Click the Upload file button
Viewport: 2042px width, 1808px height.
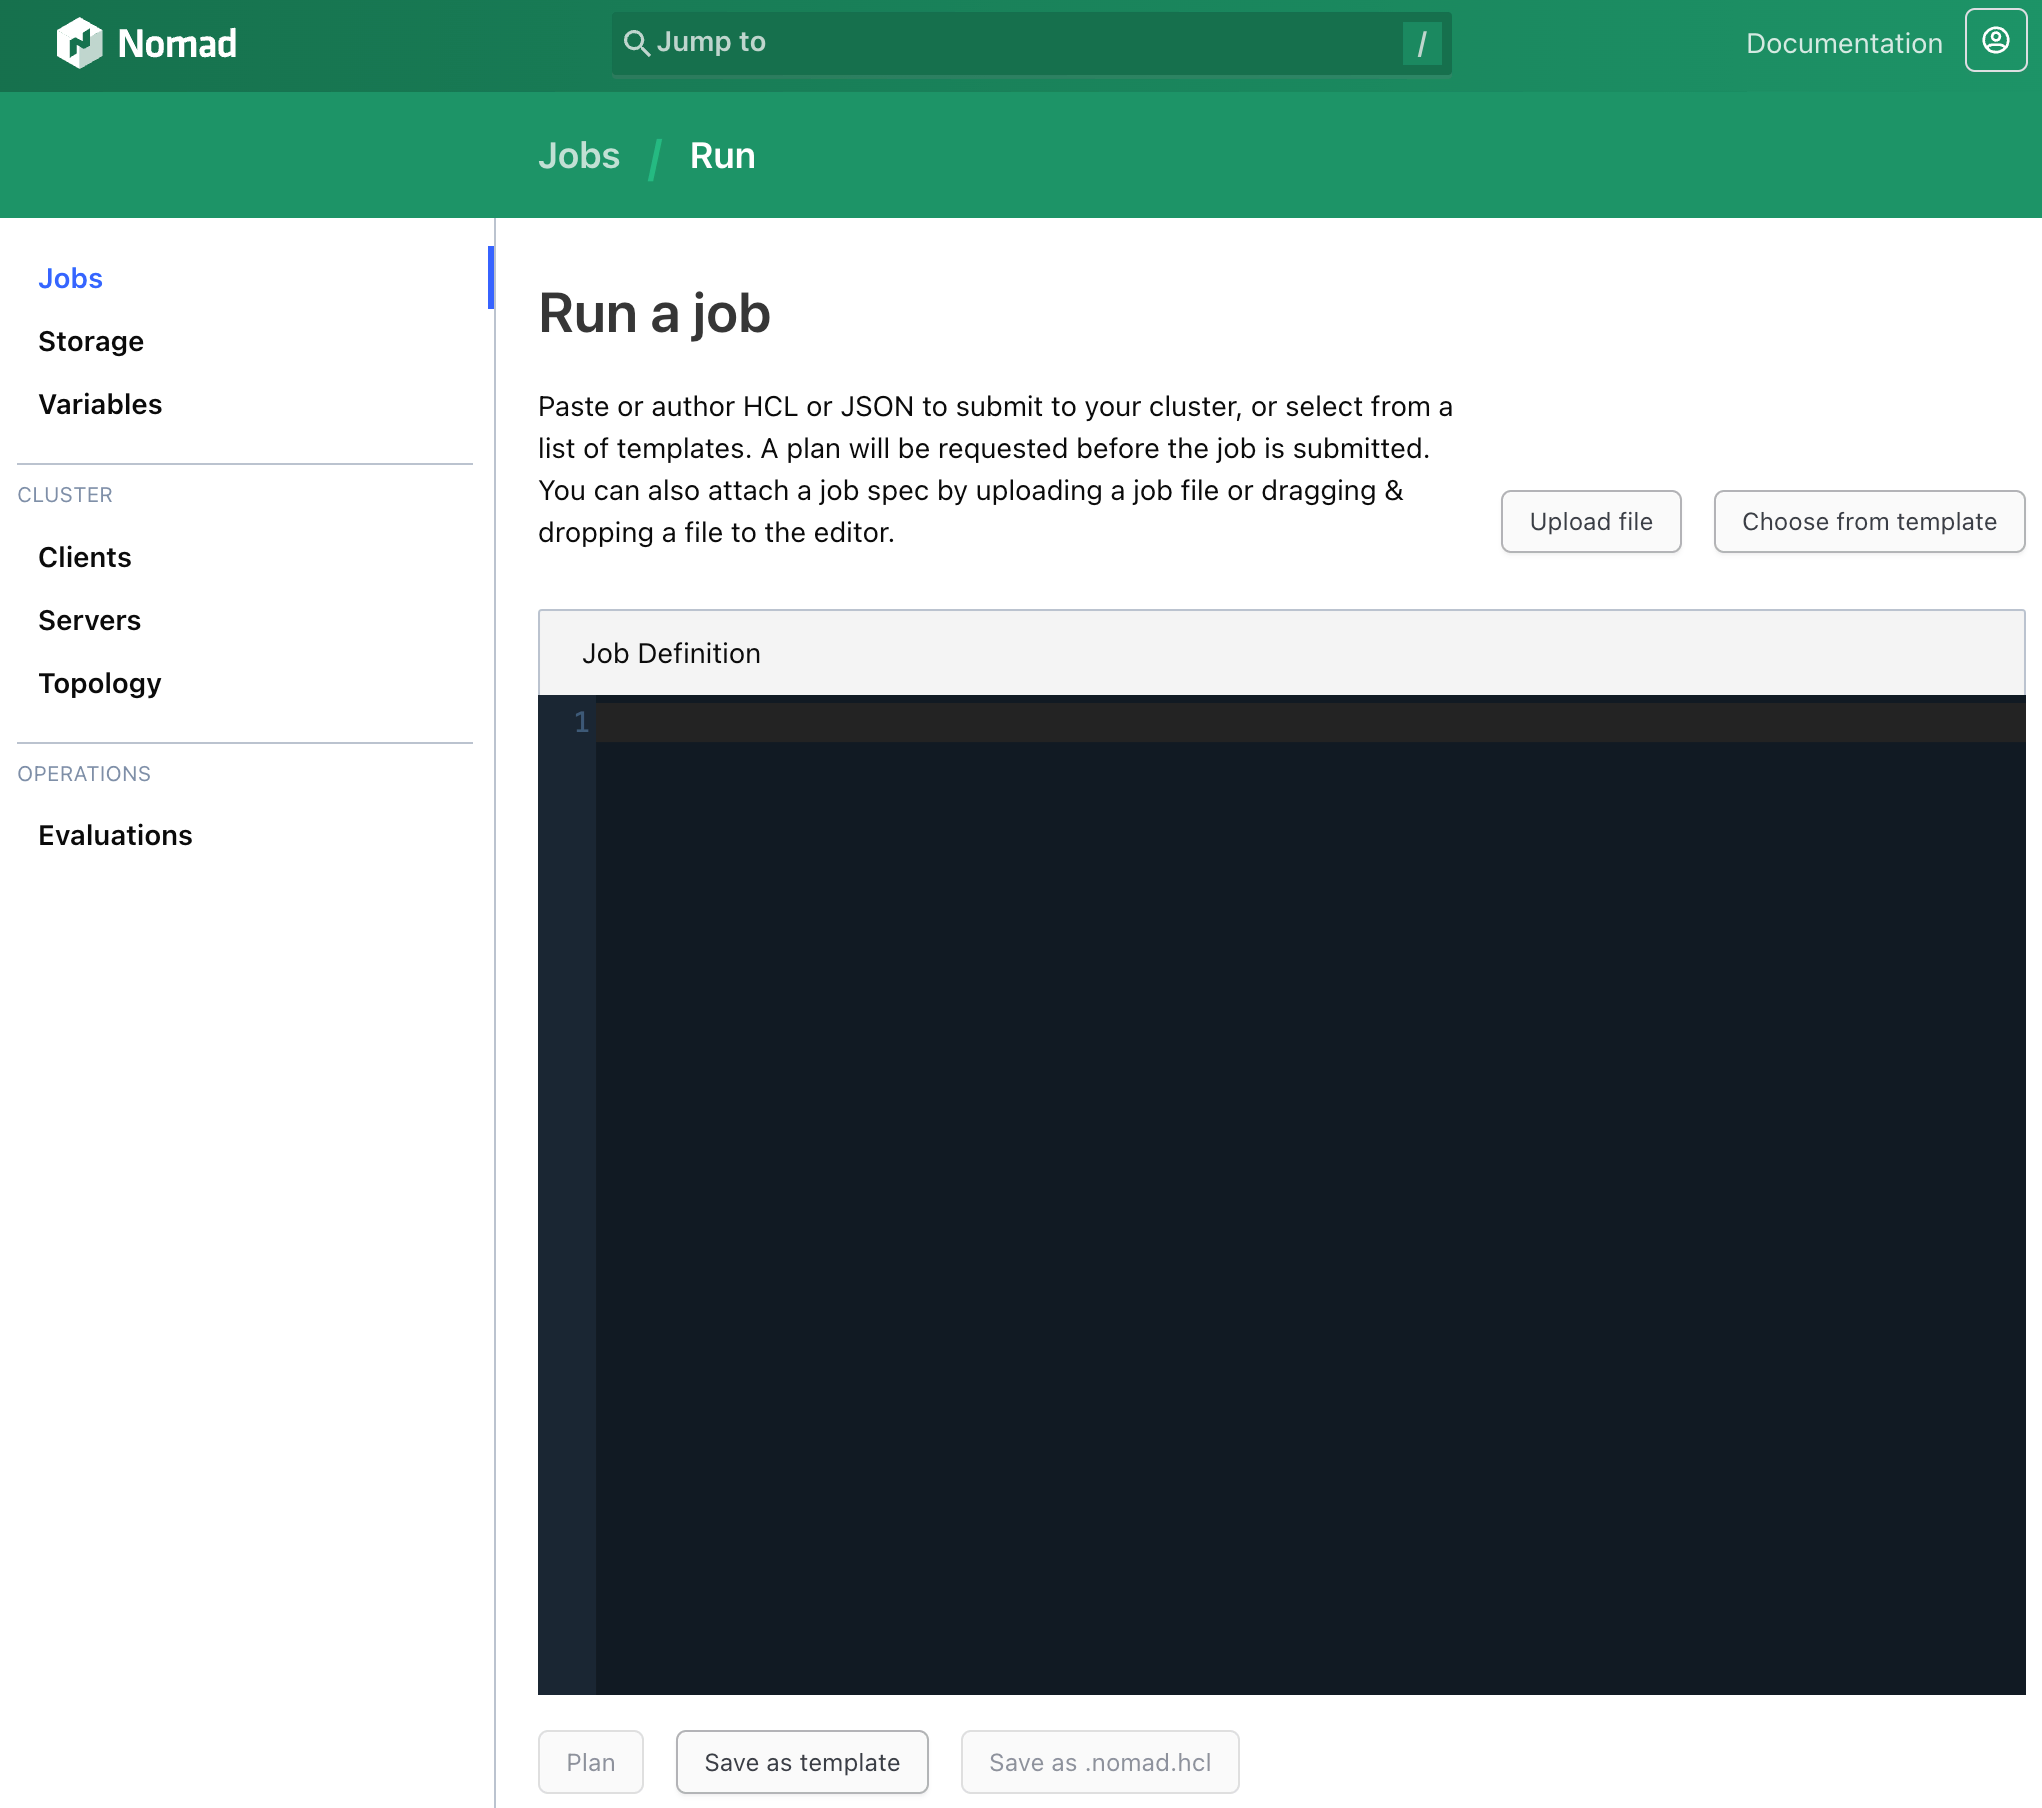(1590, 521)
